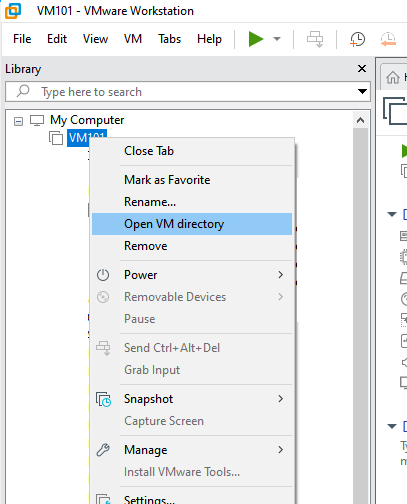407x504 pixels.
Task: Collapse the My Computer tree node
Action: 19,121
